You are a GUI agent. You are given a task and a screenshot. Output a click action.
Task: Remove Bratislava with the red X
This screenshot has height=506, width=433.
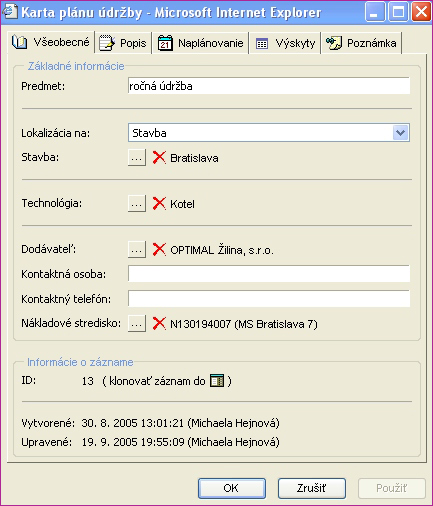tap(159, 157)
